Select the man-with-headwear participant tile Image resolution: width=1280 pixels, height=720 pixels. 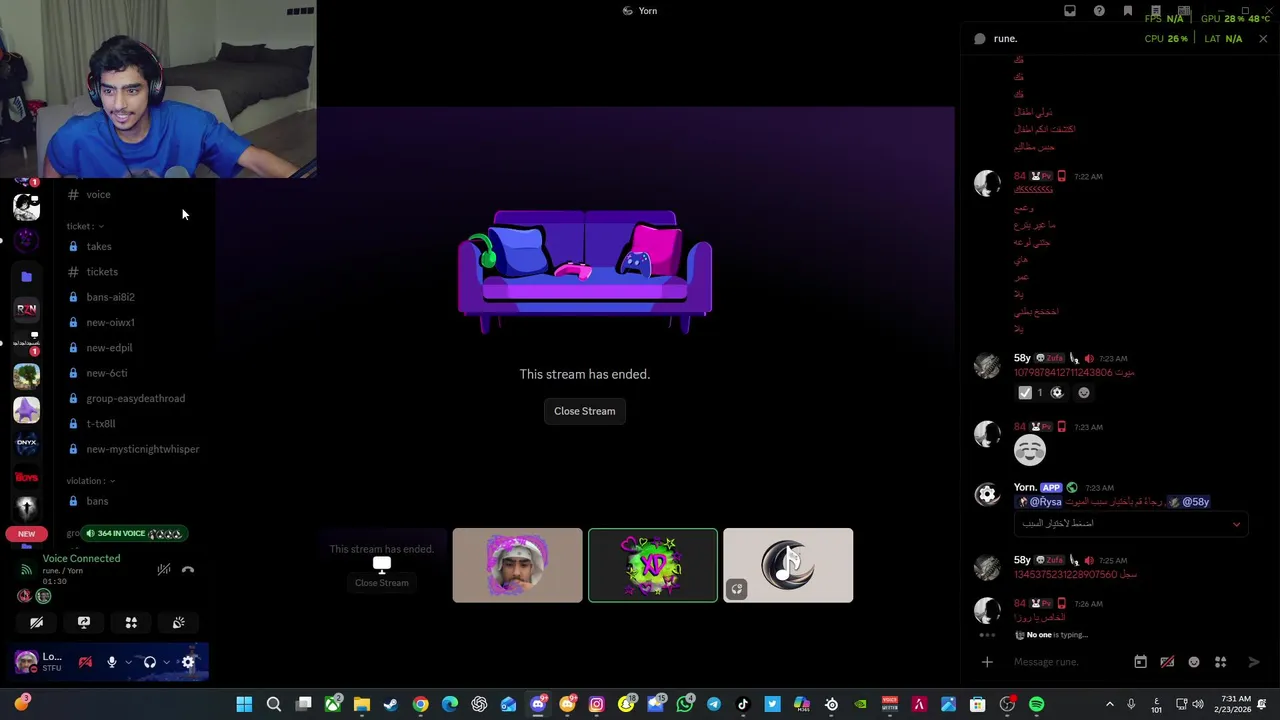(517, 565)
